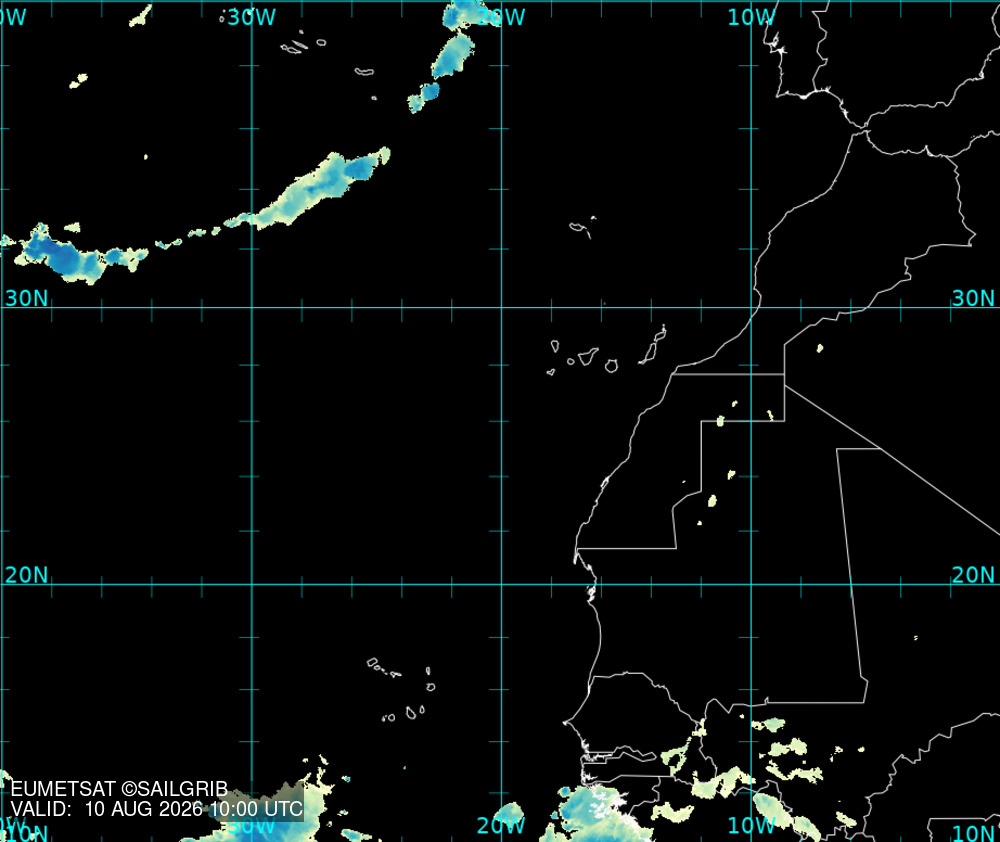This screenshot has height=842, width=1000.
Task: Click the VALID 10 AUG 2026 timestamp
Action: coord(156,809)
